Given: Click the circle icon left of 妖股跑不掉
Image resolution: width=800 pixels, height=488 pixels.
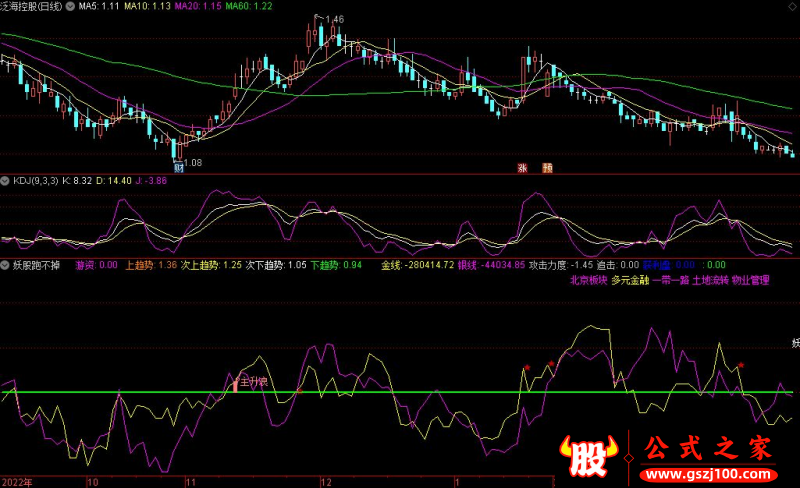Looking at the screenshot, I should tap(6, 266).
